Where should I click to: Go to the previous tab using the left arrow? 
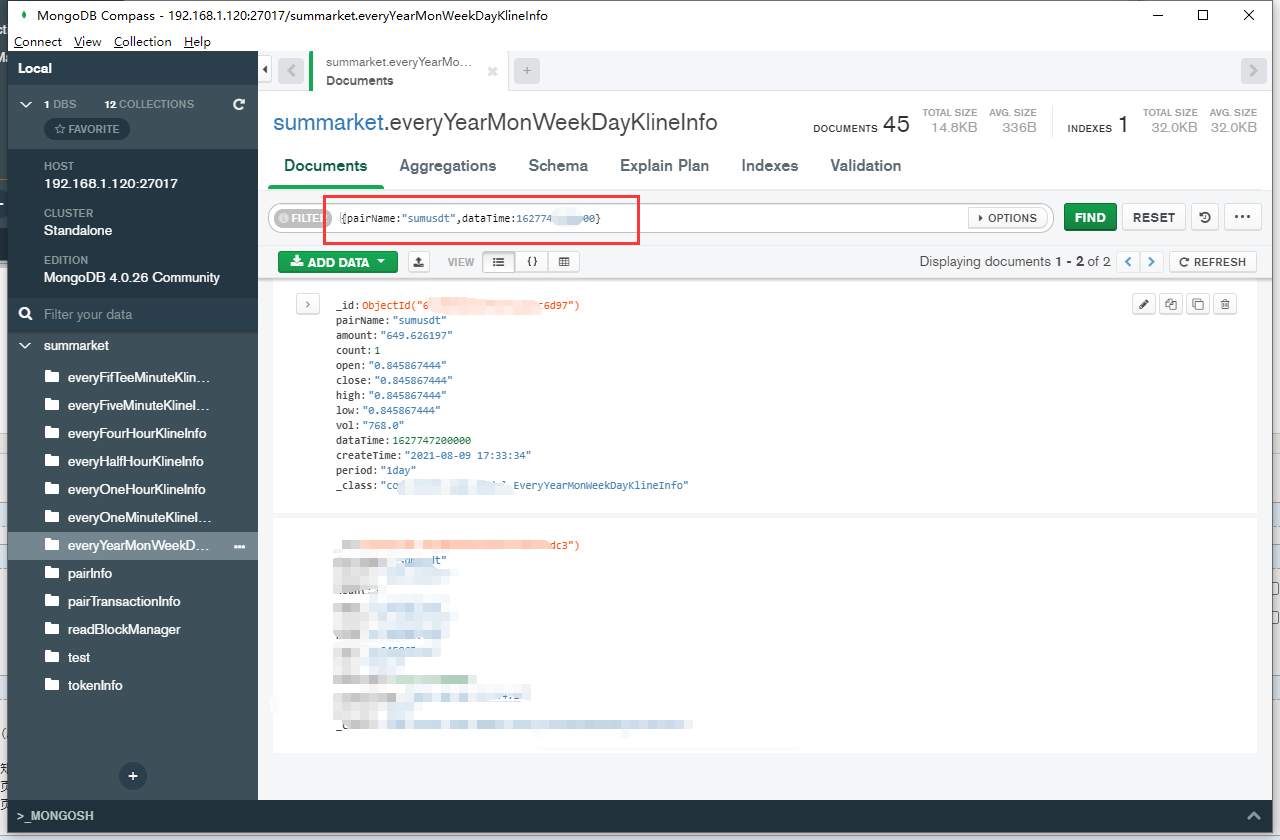[291, 70]
